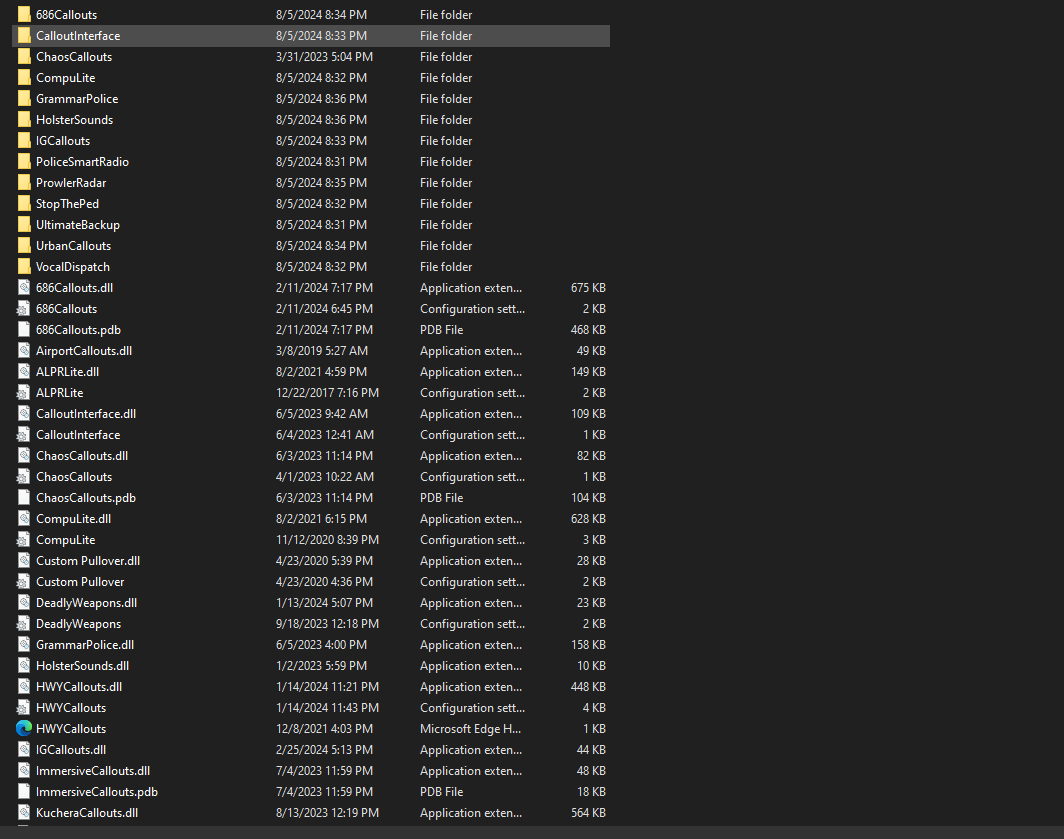Click the StopThePed folder icon
Screen dimensions: 1064x839
[x=24, y=204]
